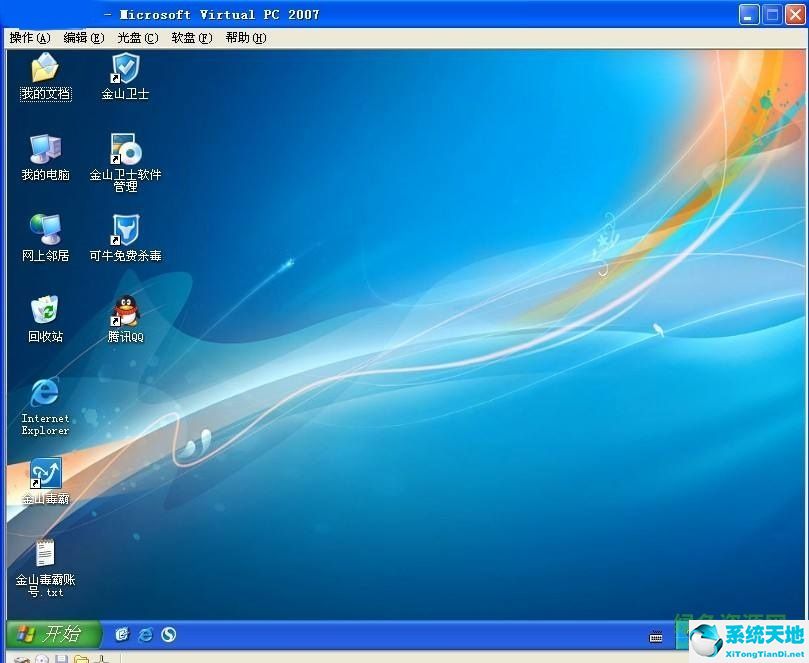Screen dimensions: 809x663
Task: Click the 金山毒霸账号.txt label text
Action: click(45, 586)
